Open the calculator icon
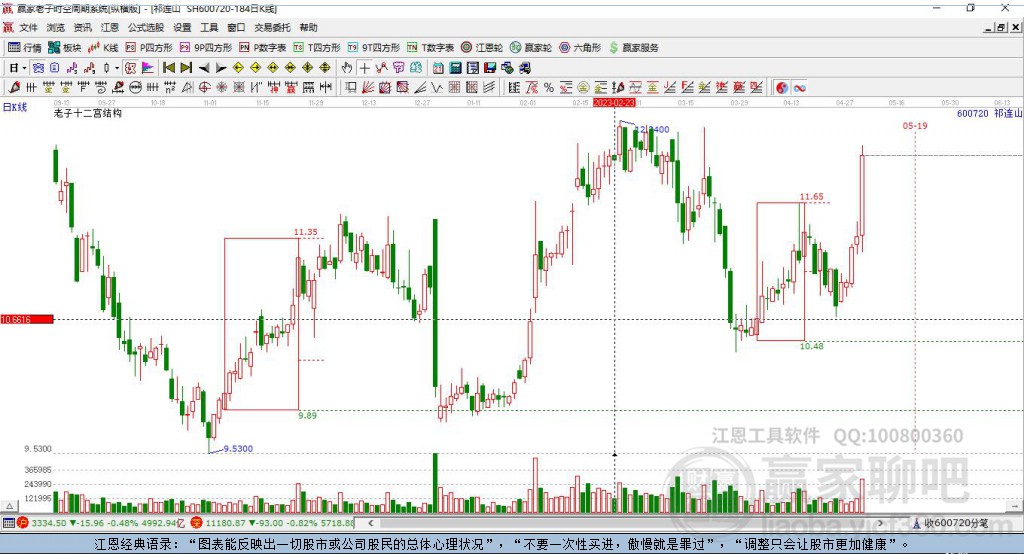This screenshot has height=554, width=1024. pos(455,68)
